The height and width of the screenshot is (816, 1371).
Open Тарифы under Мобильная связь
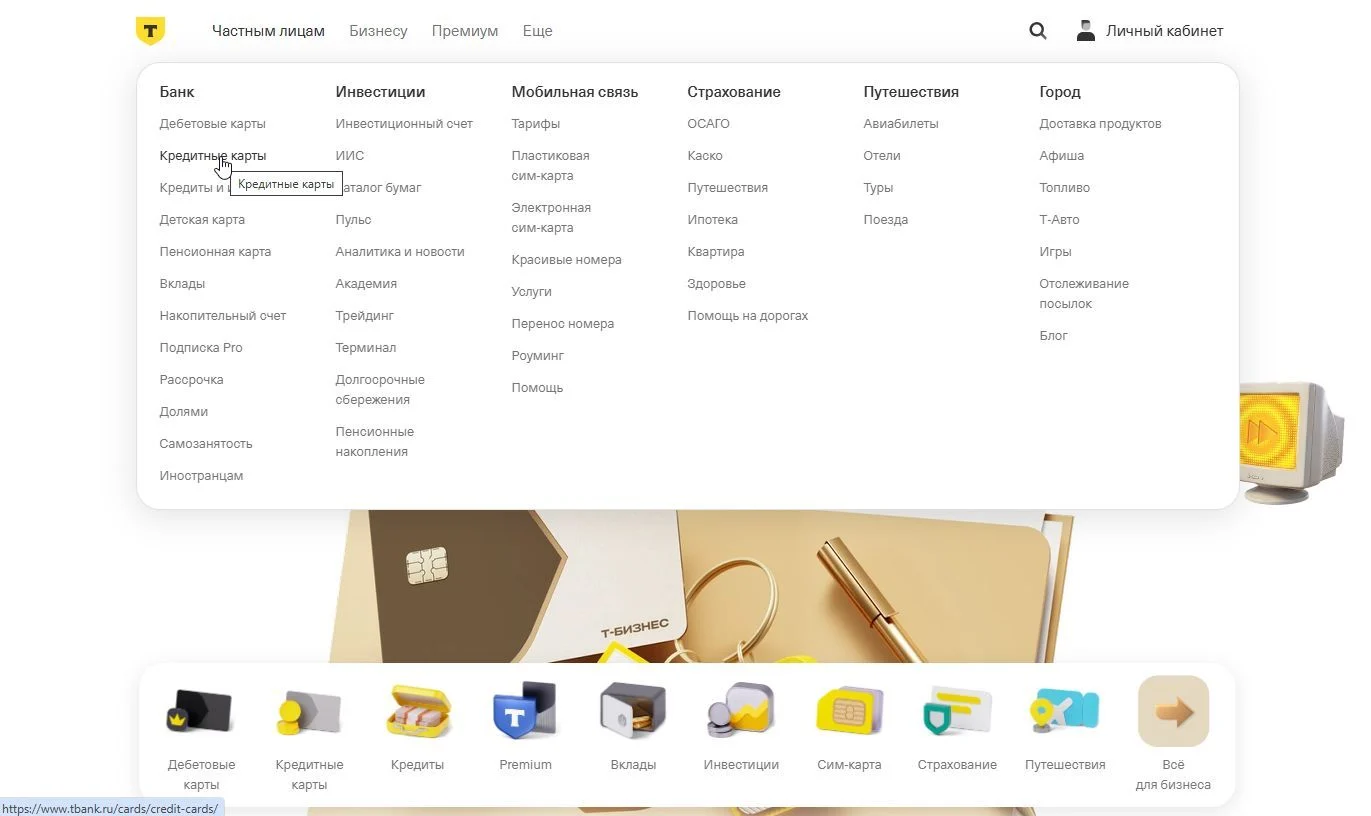click(x=536, y=124)
